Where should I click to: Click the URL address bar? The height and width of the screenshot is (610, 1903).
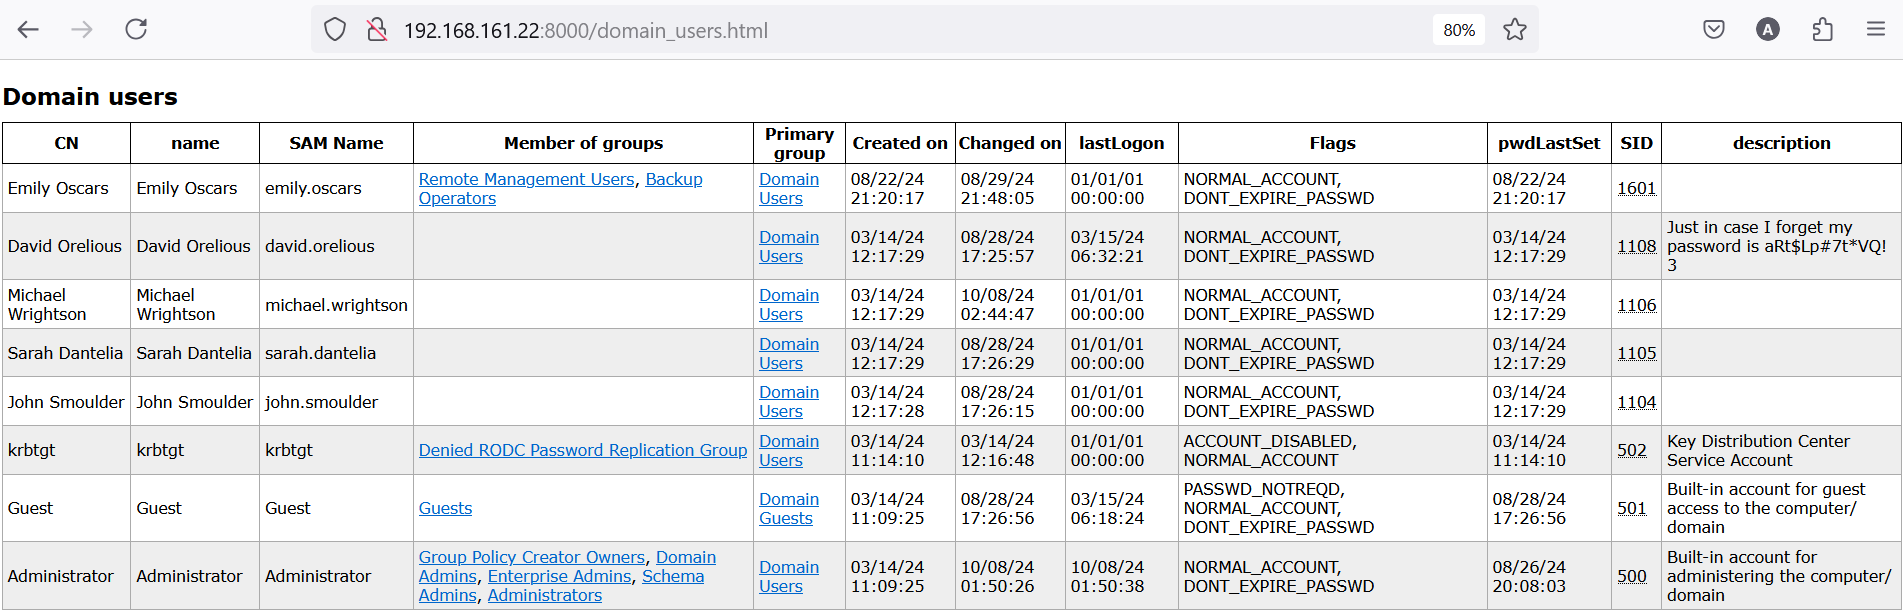click(900, 30)
